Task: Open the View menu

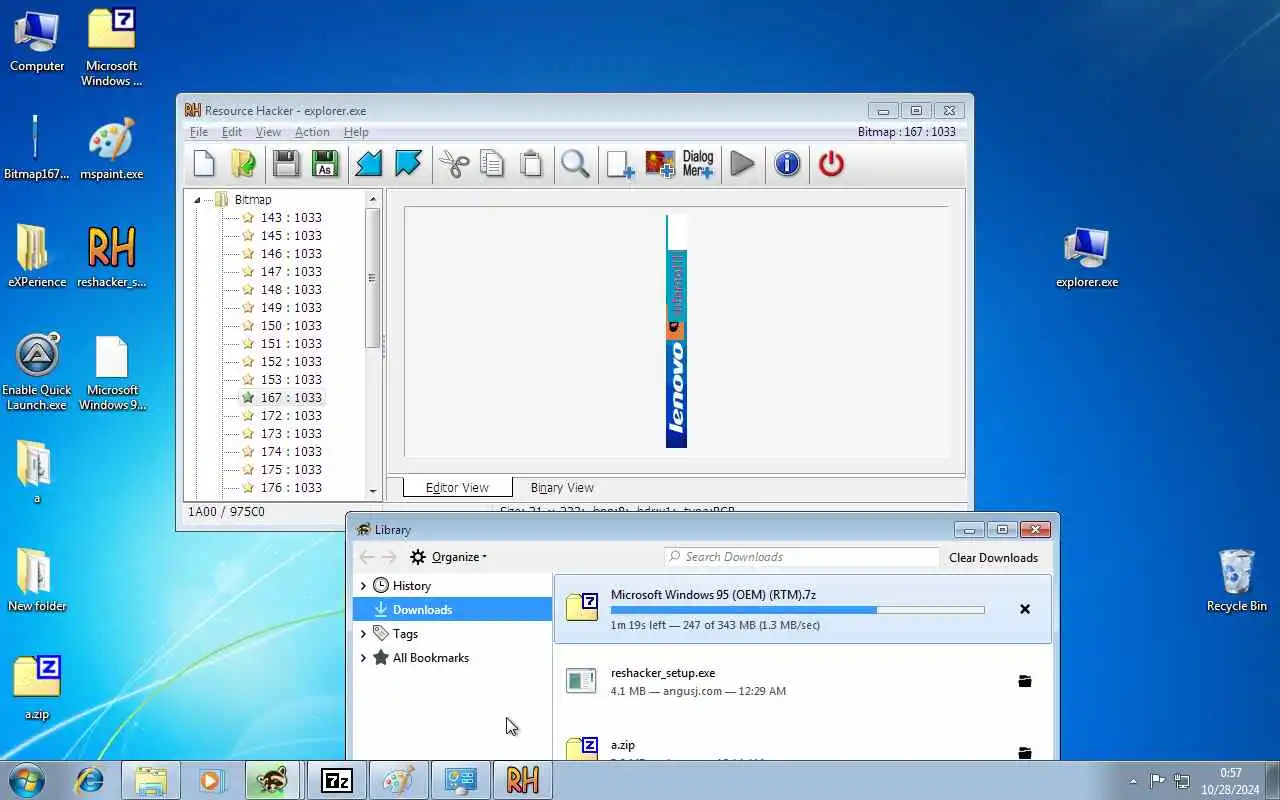Action: click(268, 132)
